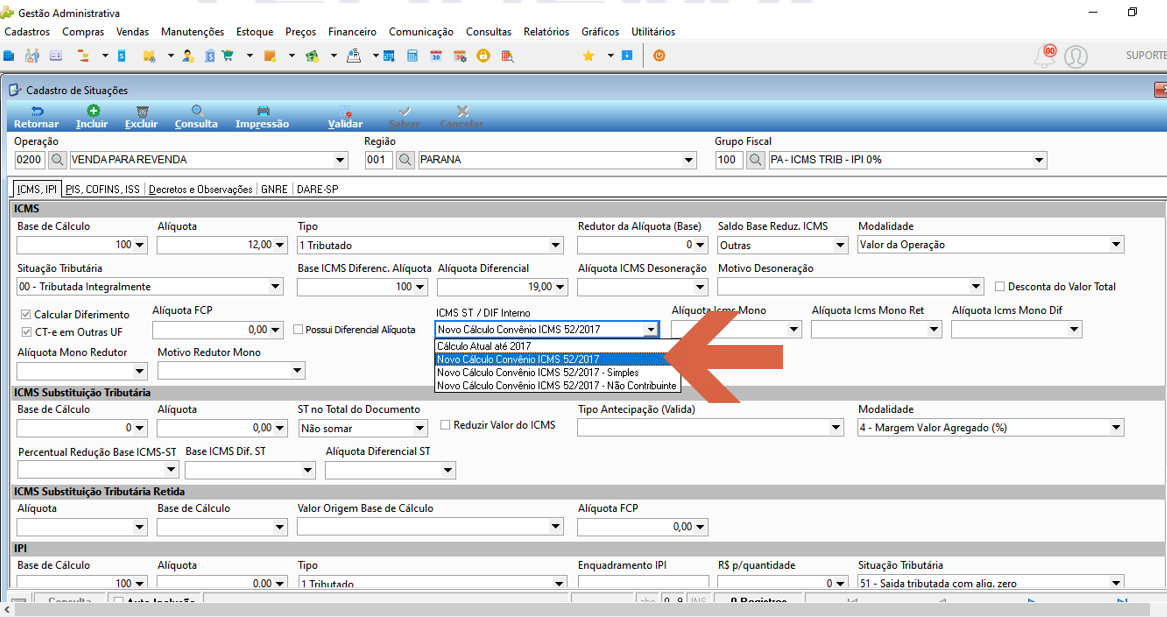Open the Região PARANA dropdown arrow

688,160
